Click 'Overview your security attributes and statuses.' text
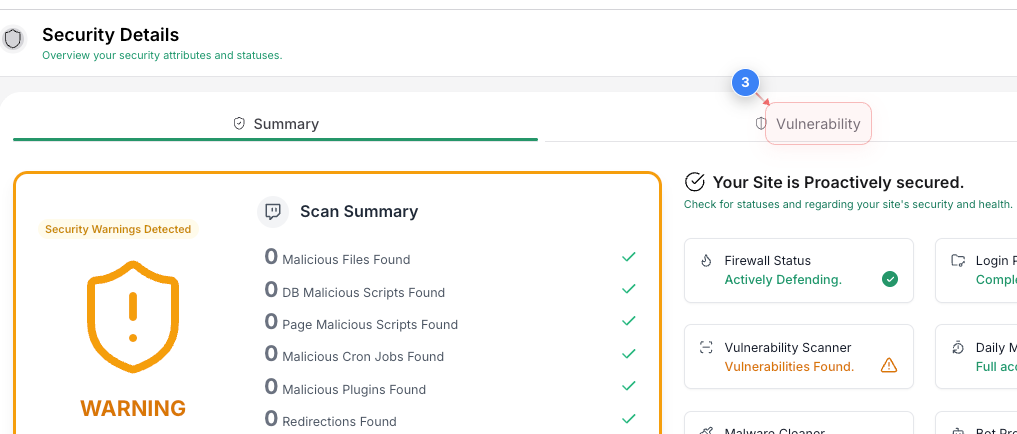 [x=162, y=55]
